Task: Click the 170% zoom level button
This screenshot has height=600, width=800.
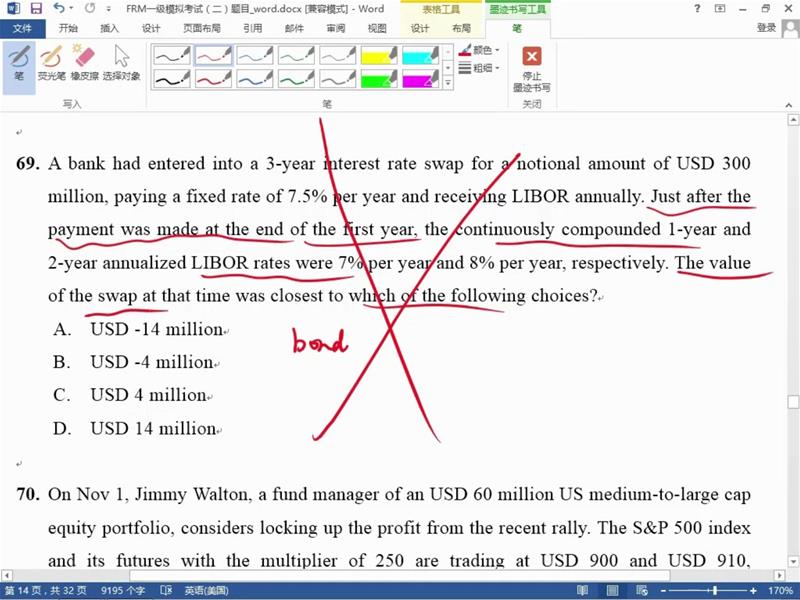Action: [780, 590]
